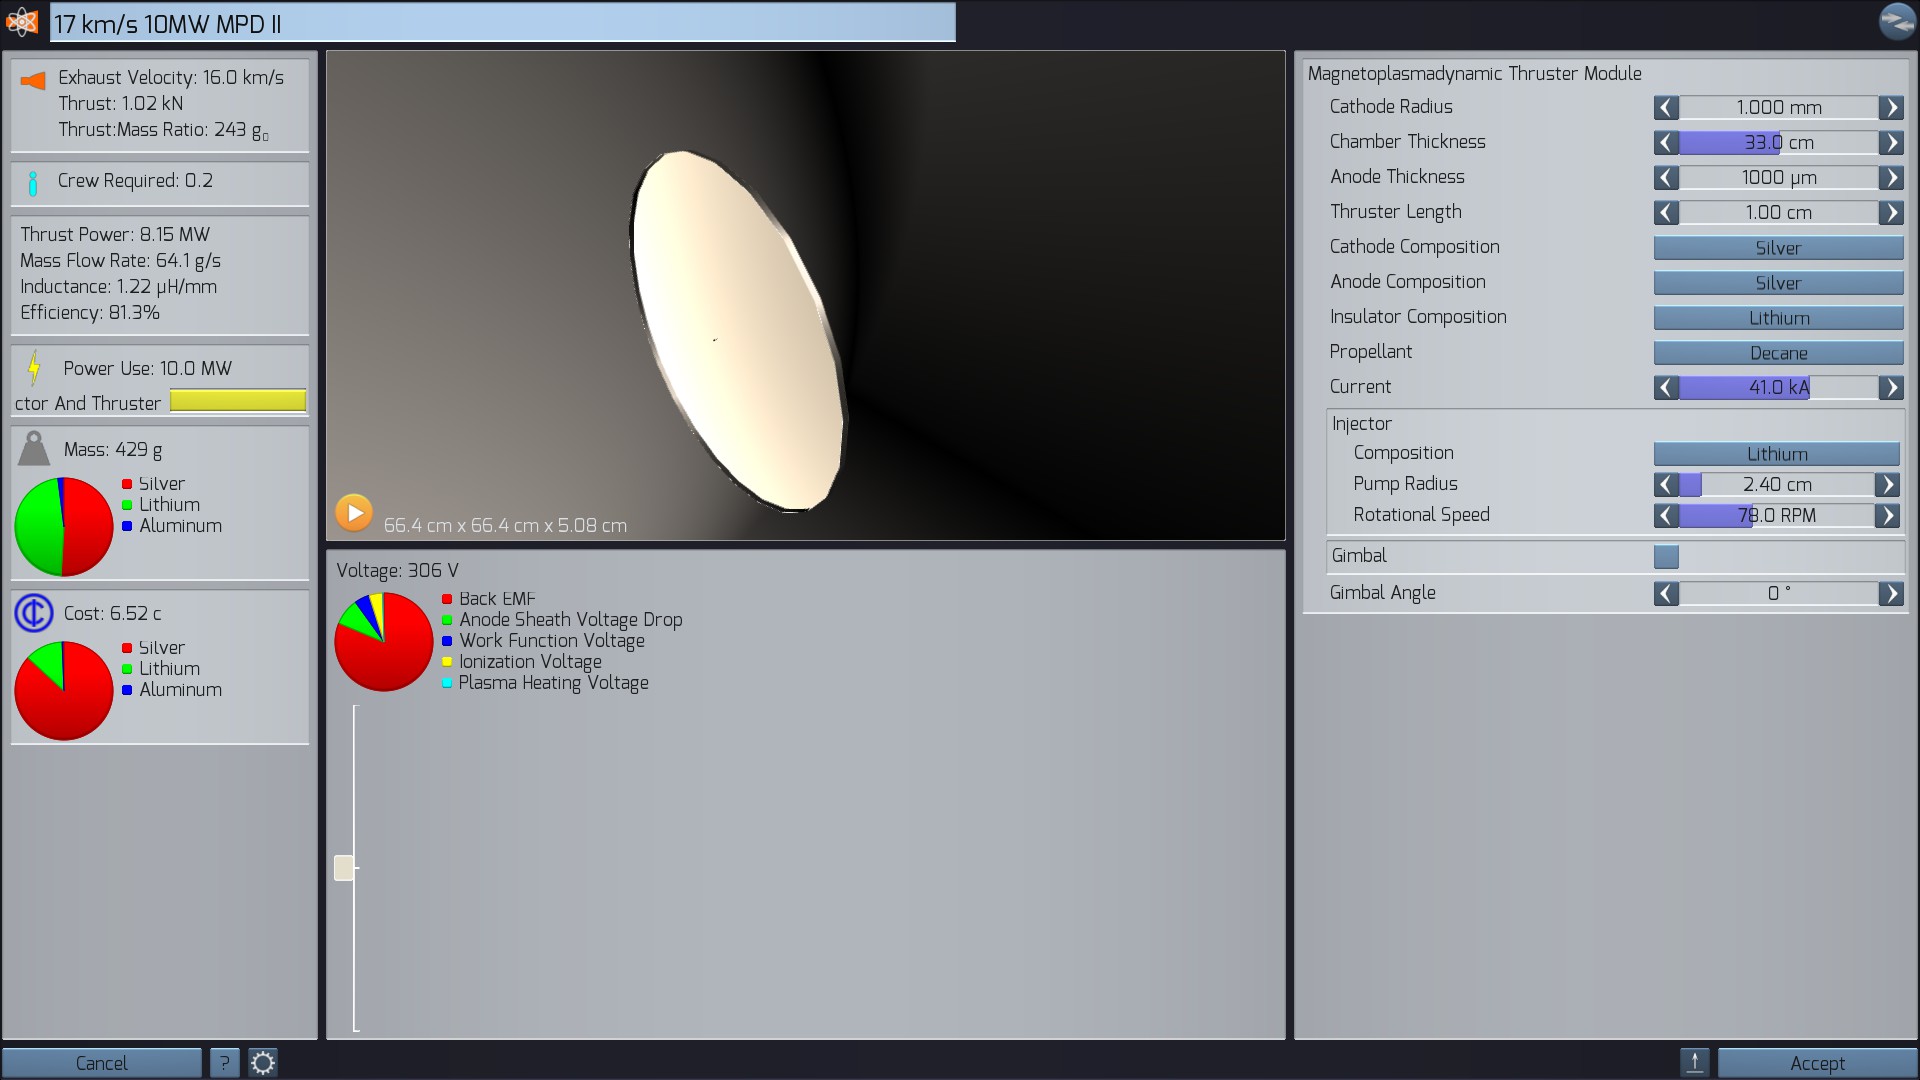Decrease Pump Radius with left arrow

pos(1666,484)
